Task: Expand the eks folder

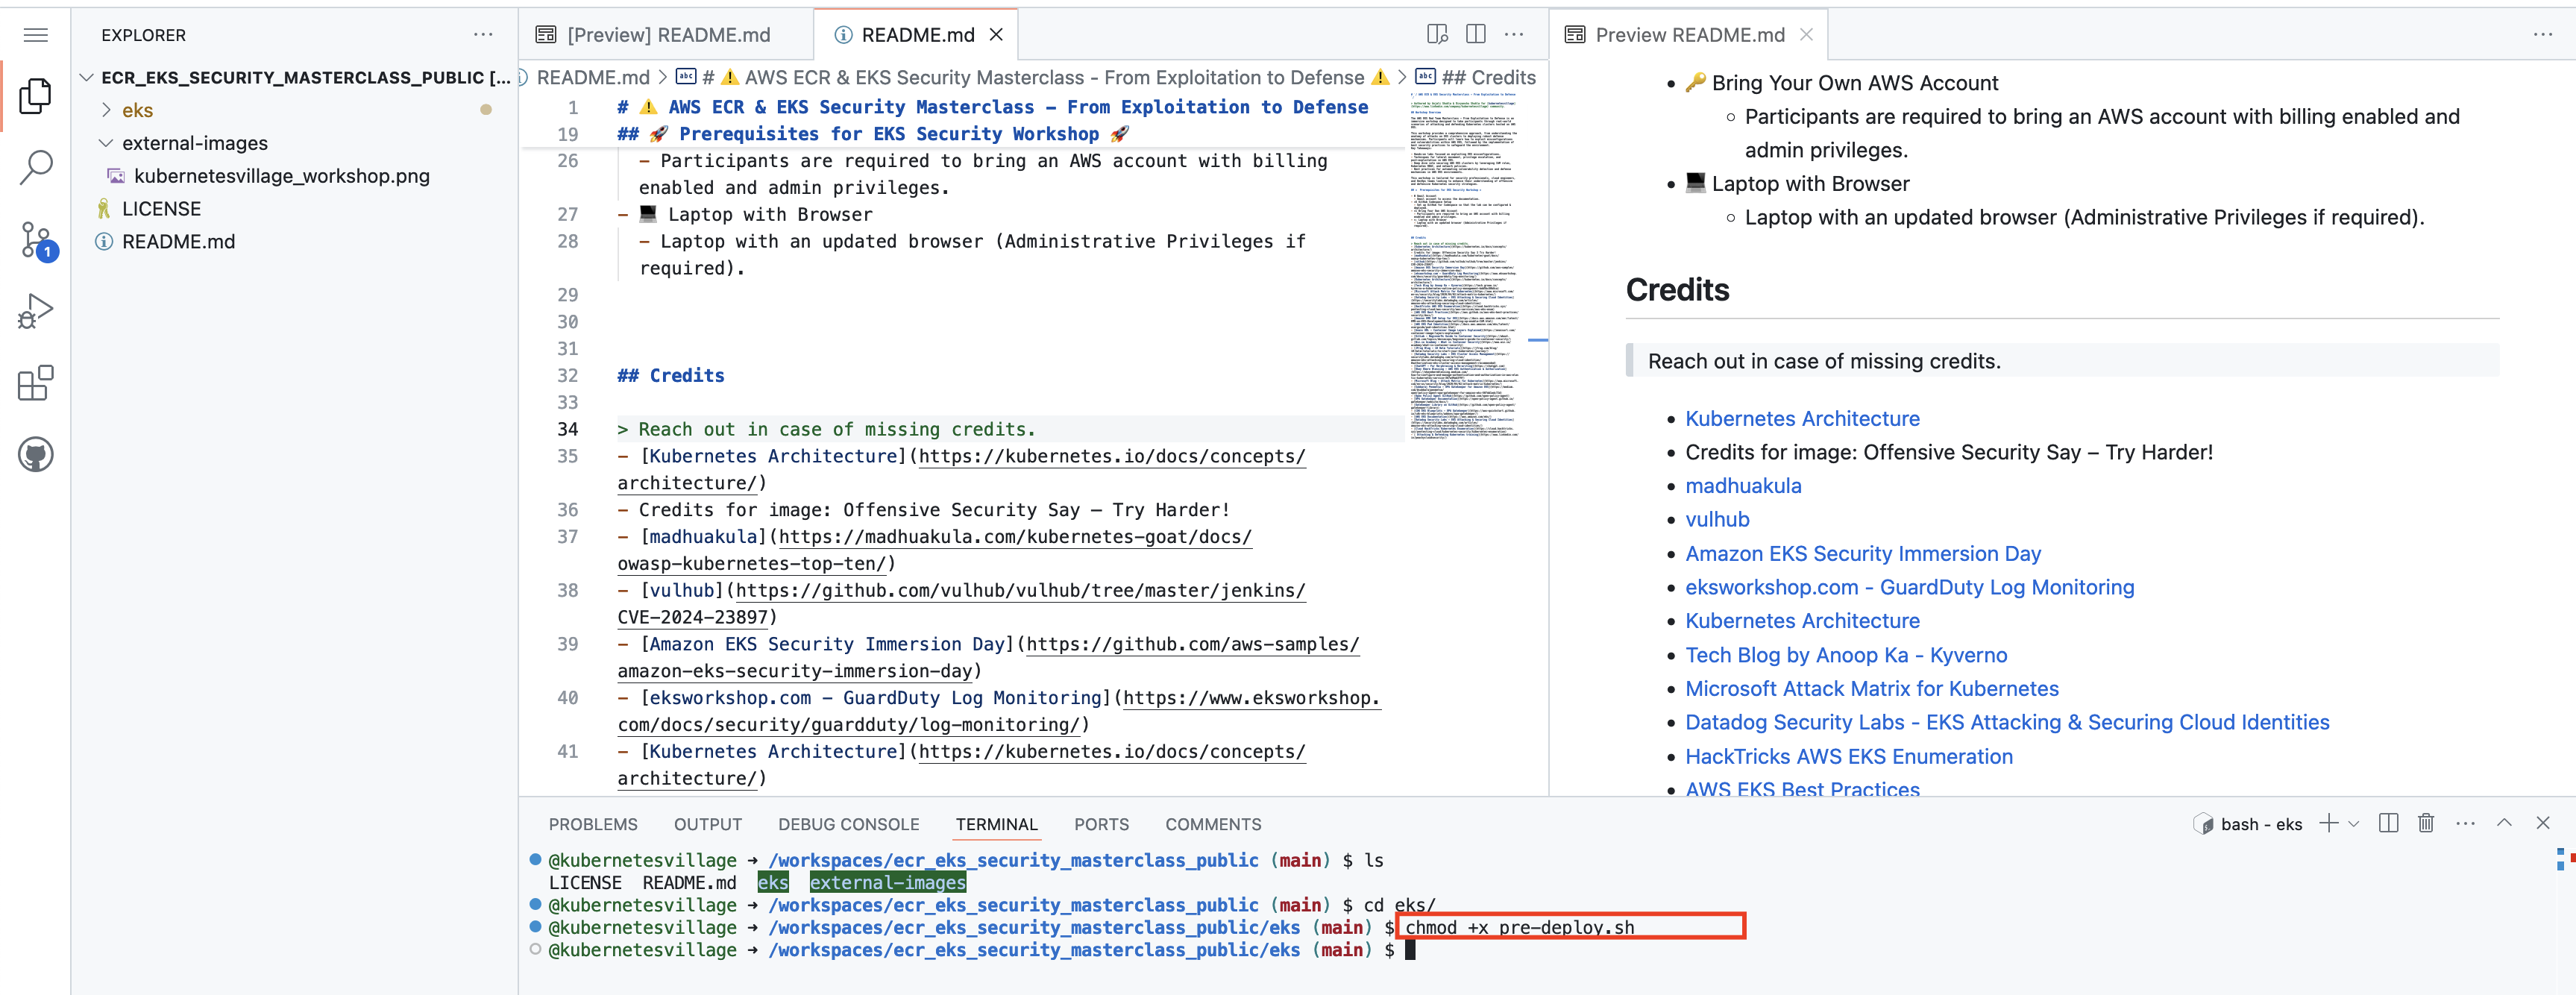Action: 137,110
